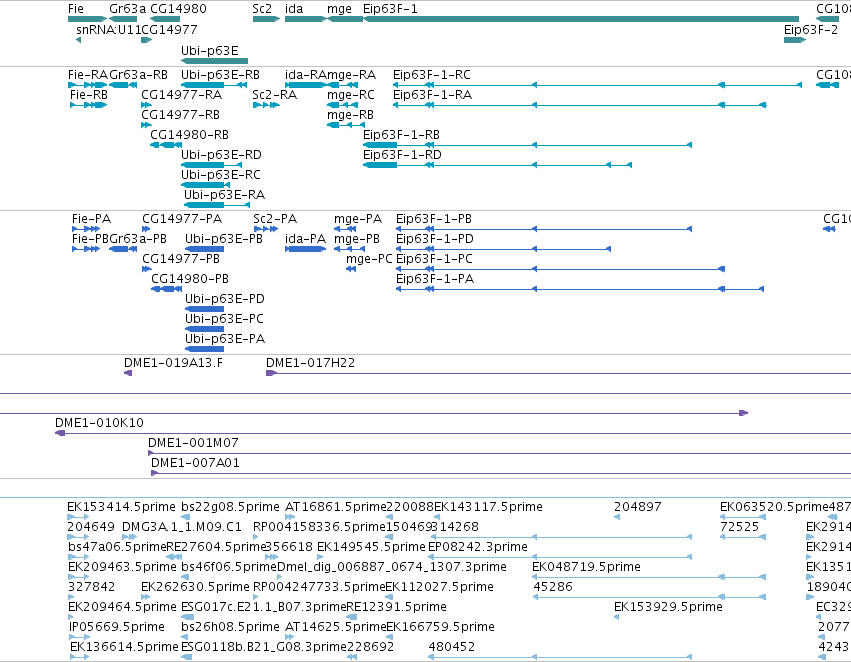The width and height of the screenshot is (851, 662).
Task: Select BAC clone DME1-017H22
Action: coord(310,362)
